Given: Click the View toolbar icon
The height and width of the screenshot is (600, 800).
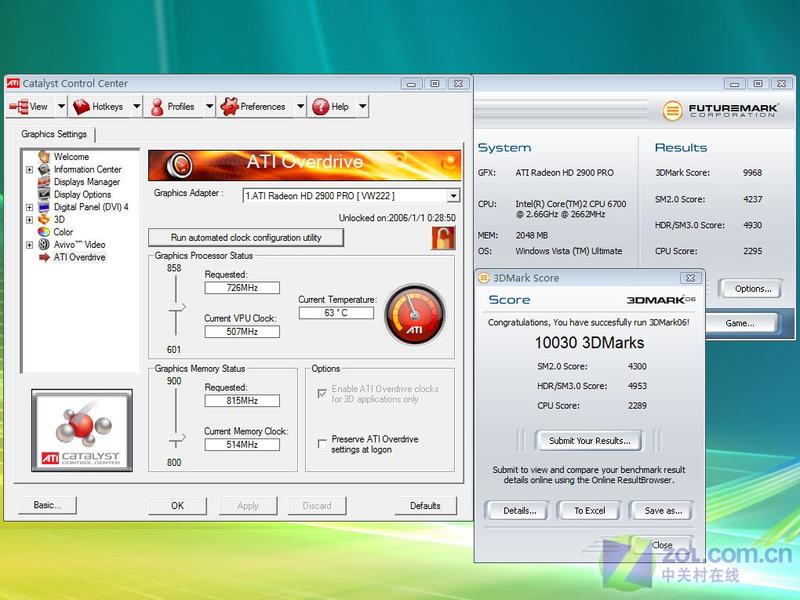Looking at the screenshot, I should click(x=19, y=107).
